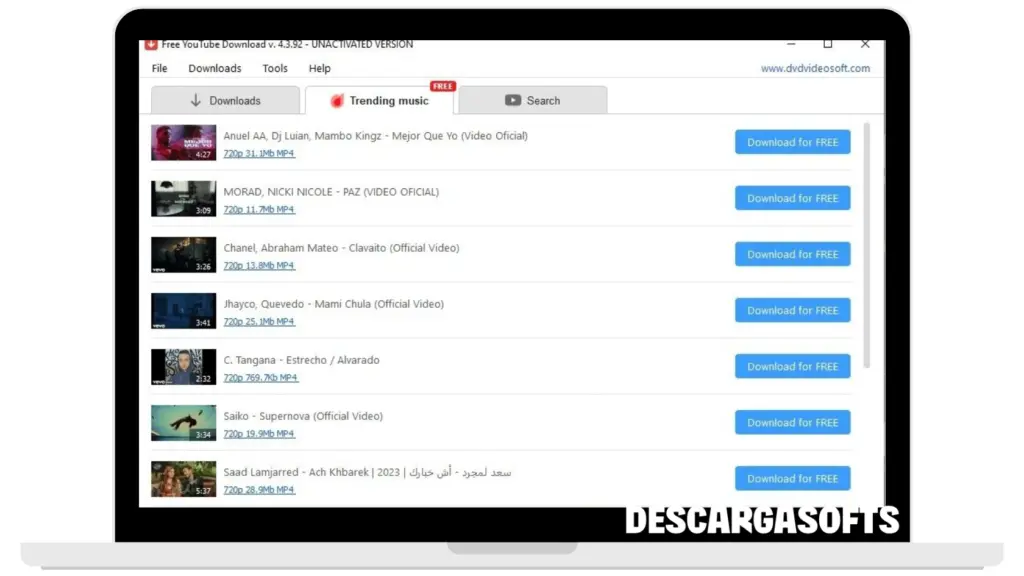The image size is (1024, 576).
Task: Select the Mami Chula video thumbnail
Action: (183, 311)
